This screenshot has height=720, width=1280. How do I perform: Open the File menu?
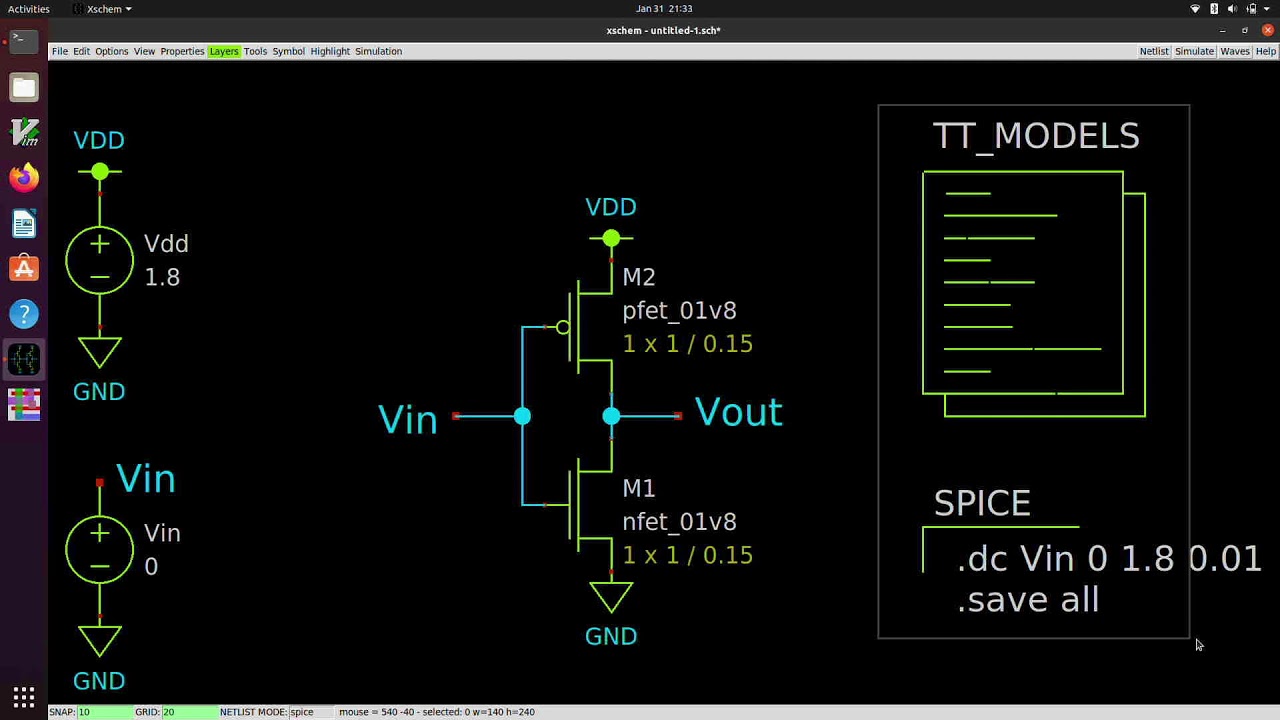coord(60,51)
